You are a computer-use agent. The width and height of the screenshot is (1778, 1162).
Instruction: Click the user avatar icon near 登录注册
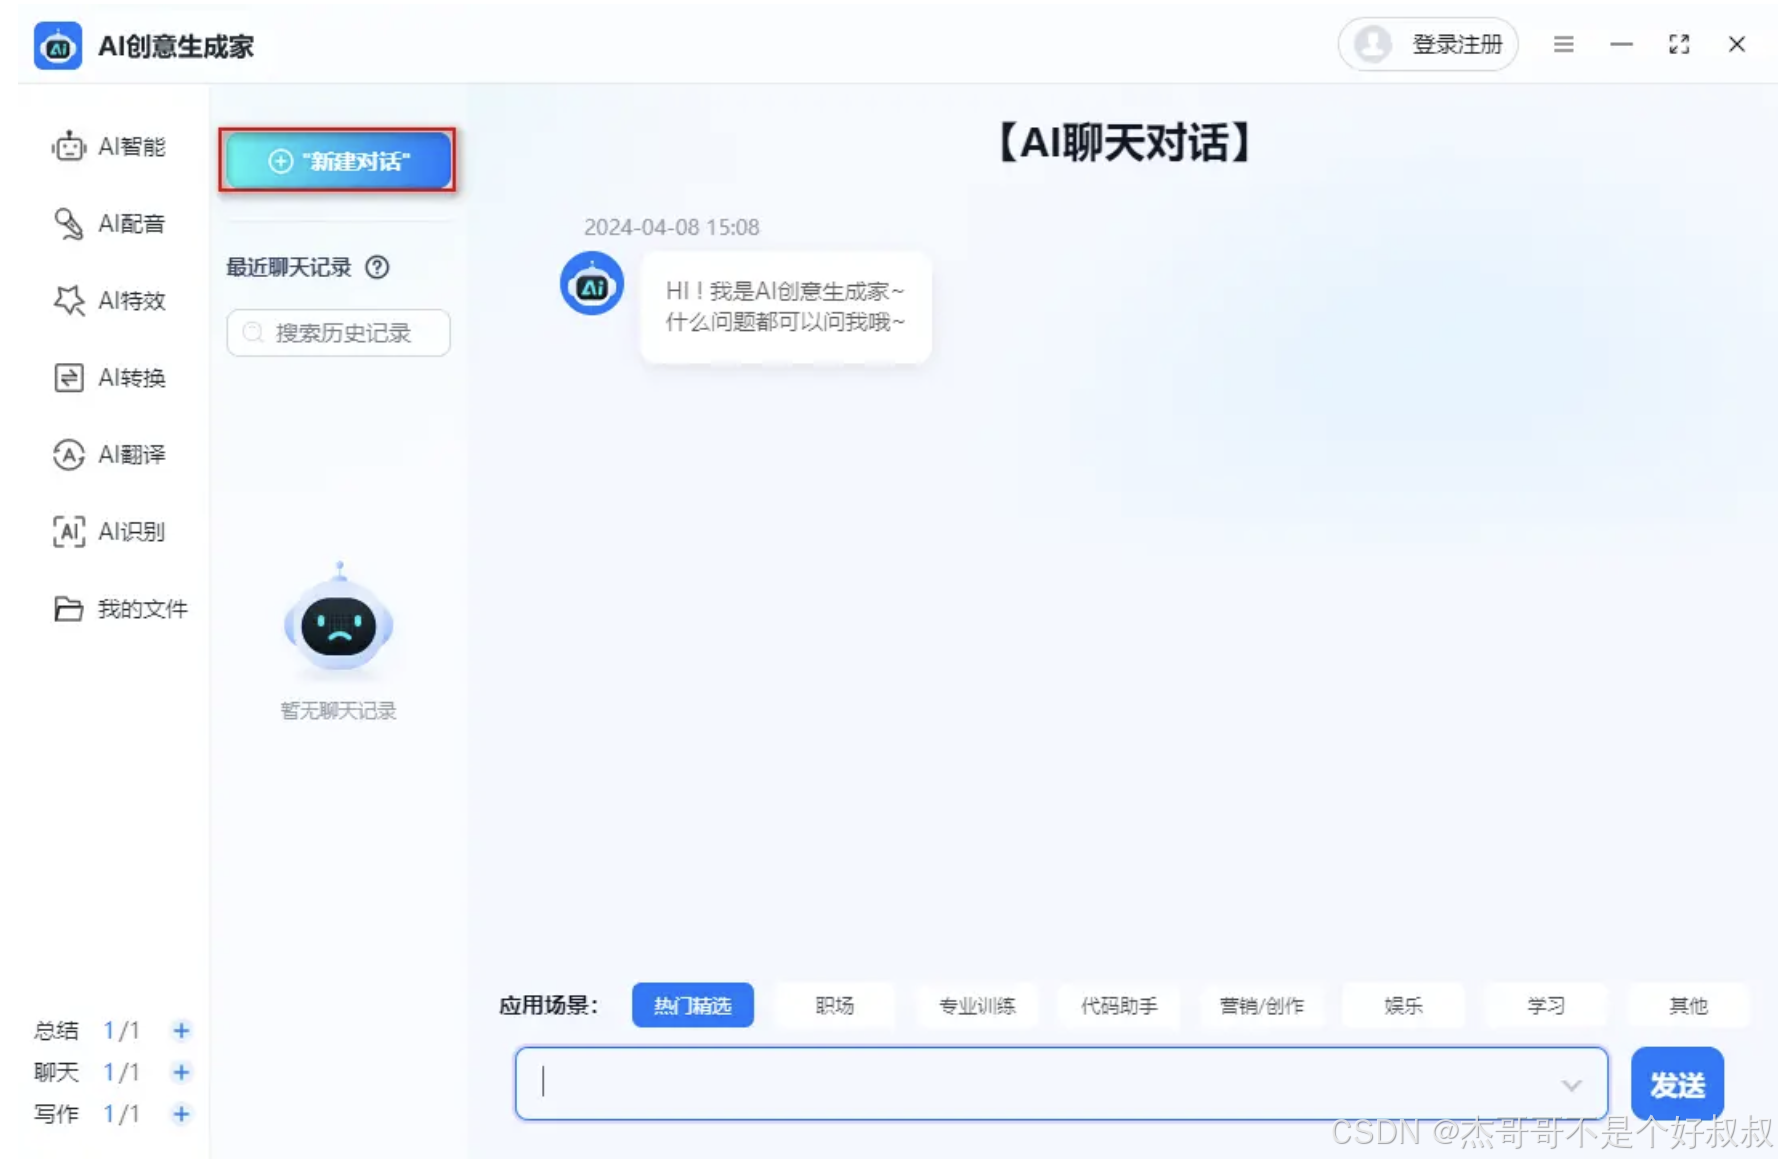click(1373, 44)
